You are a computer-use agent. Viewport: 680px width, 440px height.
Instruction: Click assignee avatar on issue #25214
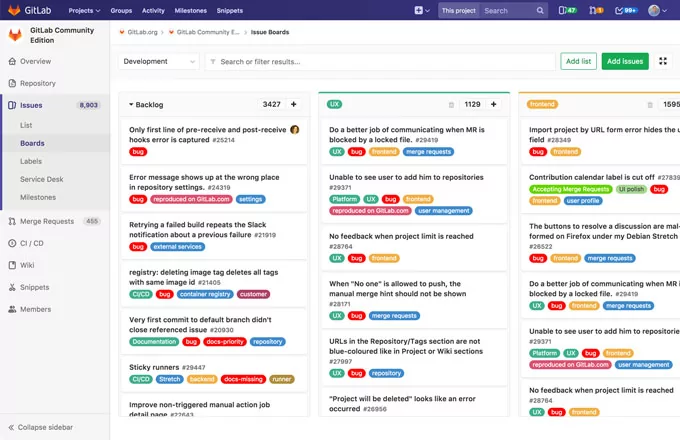[x=294, y=130]
